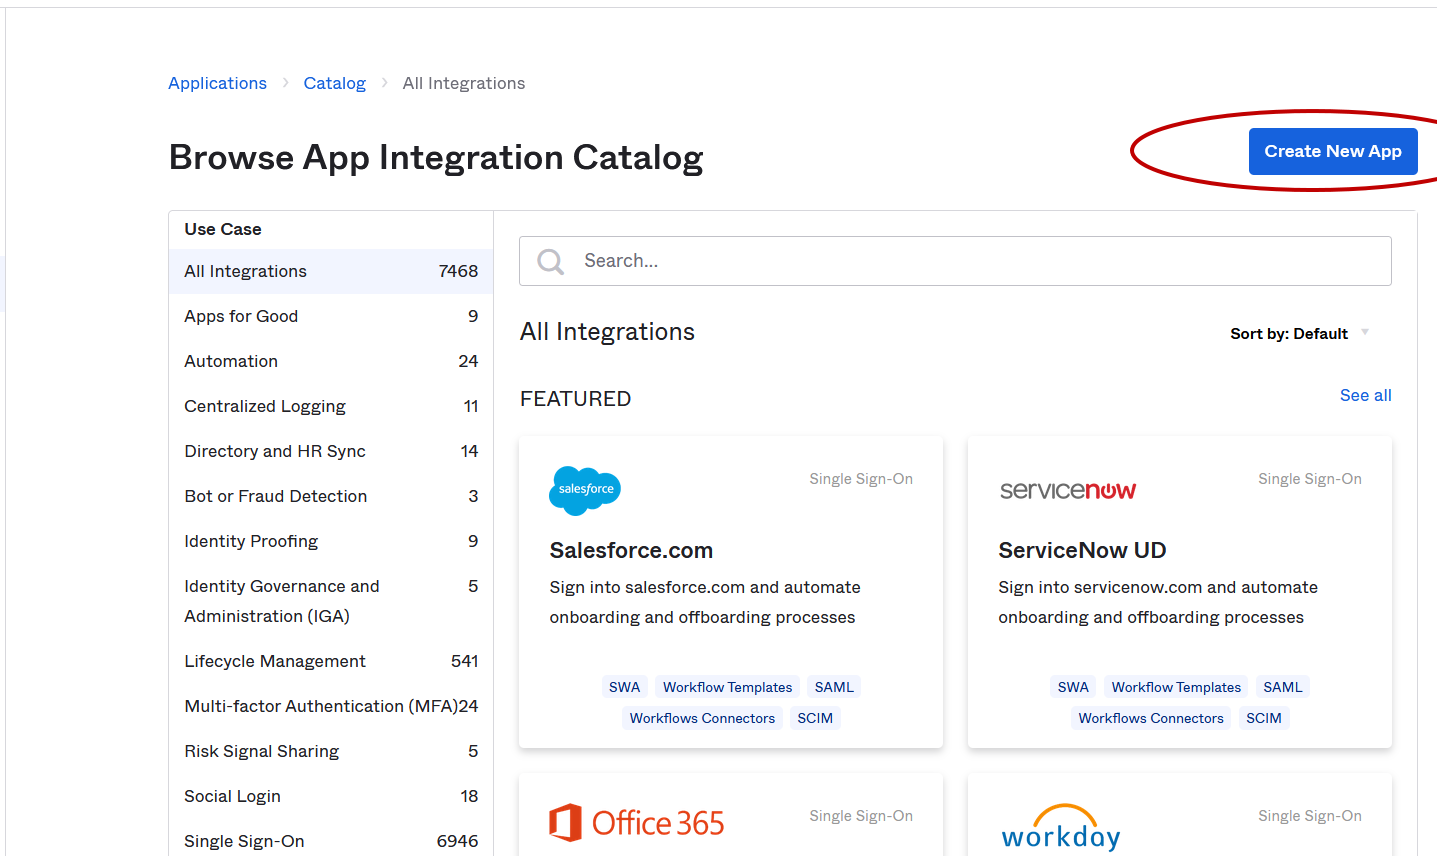This screenshot has width=1437, height=856.
Task: Click SCIM tag on Salesforce card
Action: coord(815,718)
